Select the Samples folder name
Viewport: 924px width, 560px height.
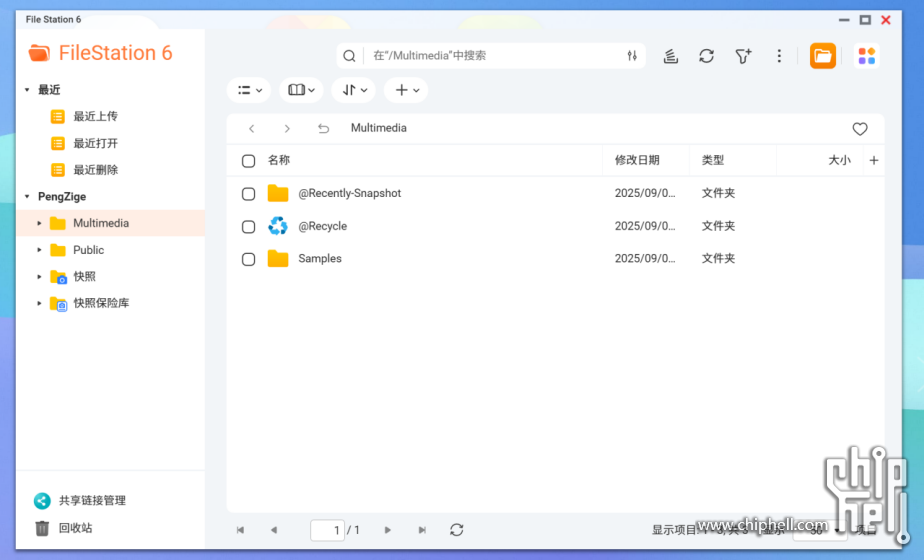coord(320,259)
